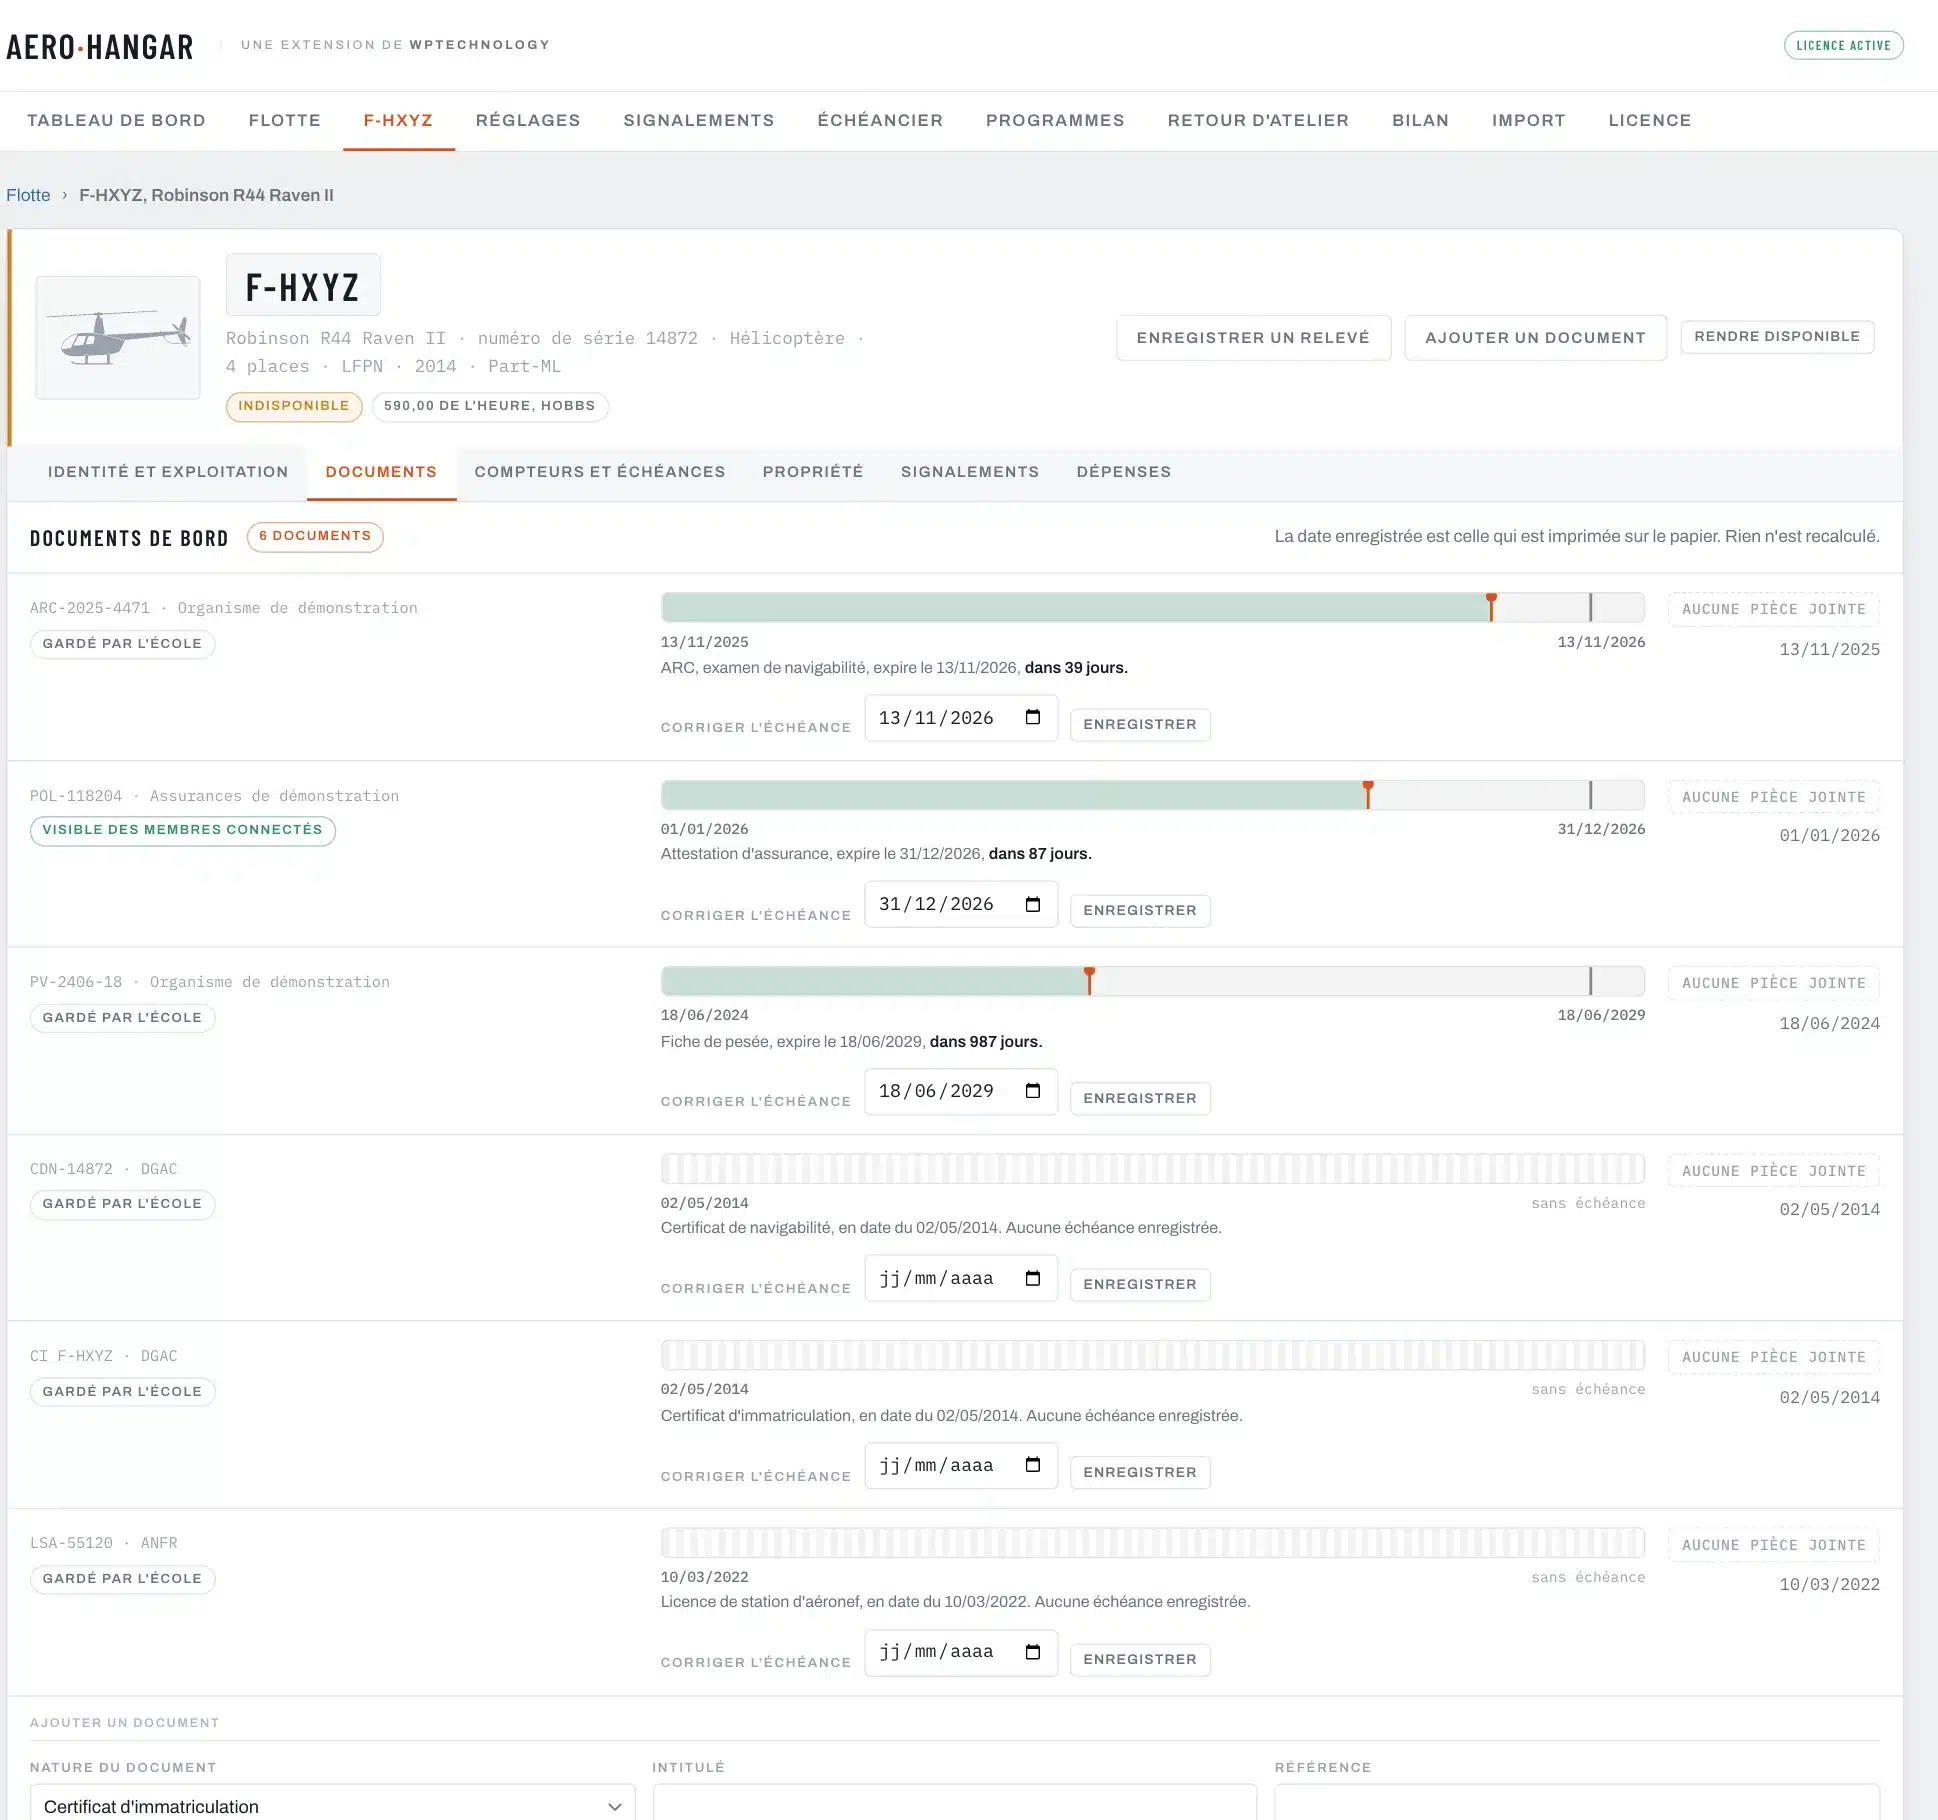Open the Tableau de bord menu
This screenshot has height=1820, width=1938.
pos(116,120)
